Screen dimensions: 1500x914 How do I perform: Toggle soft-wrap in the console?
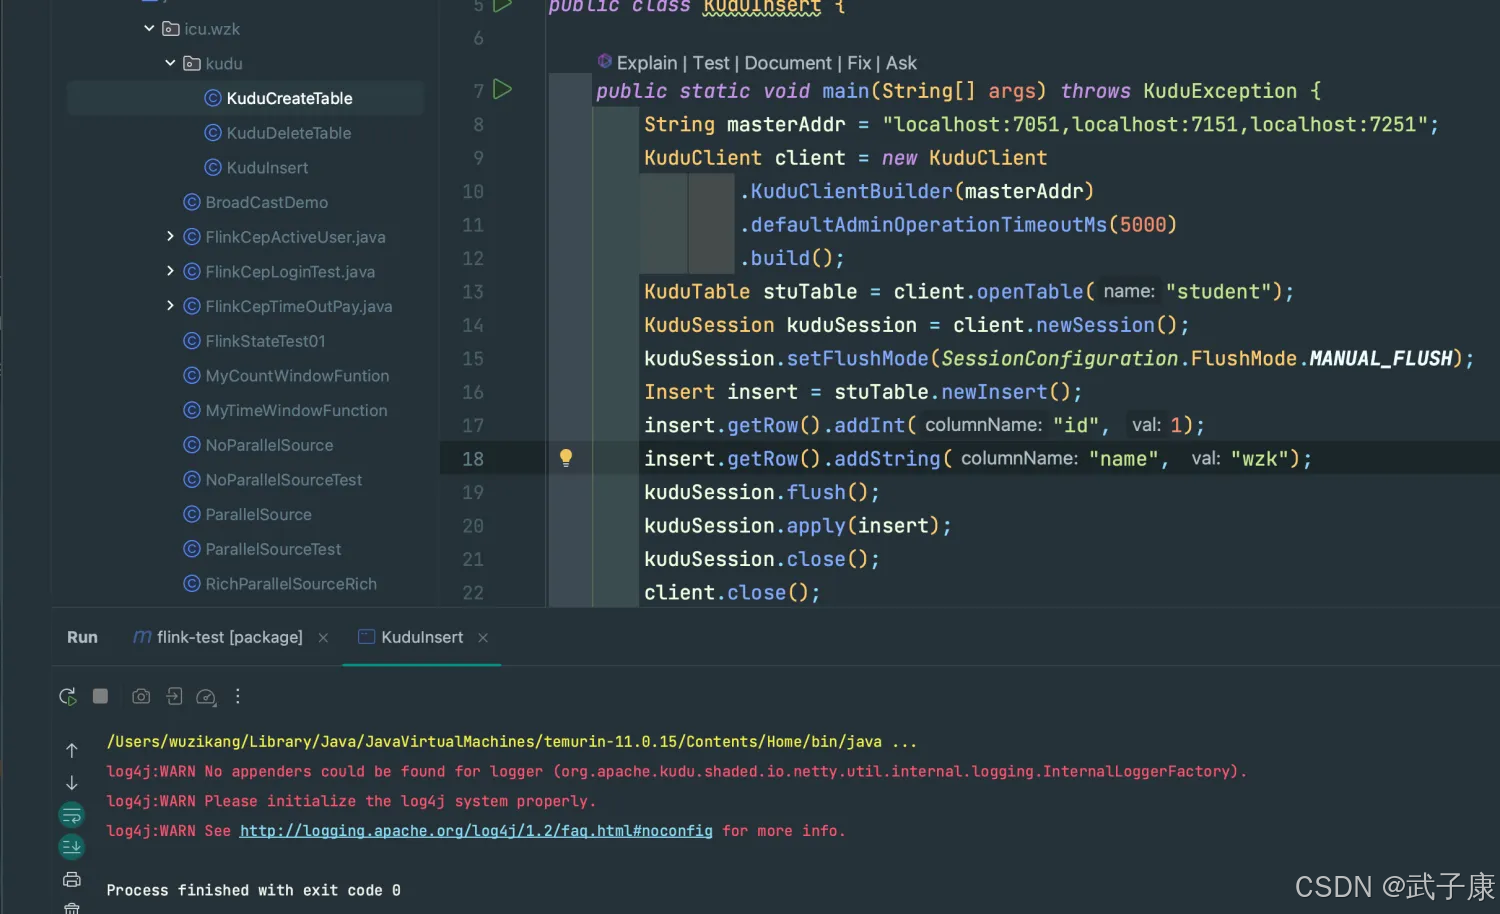[72, 816]
